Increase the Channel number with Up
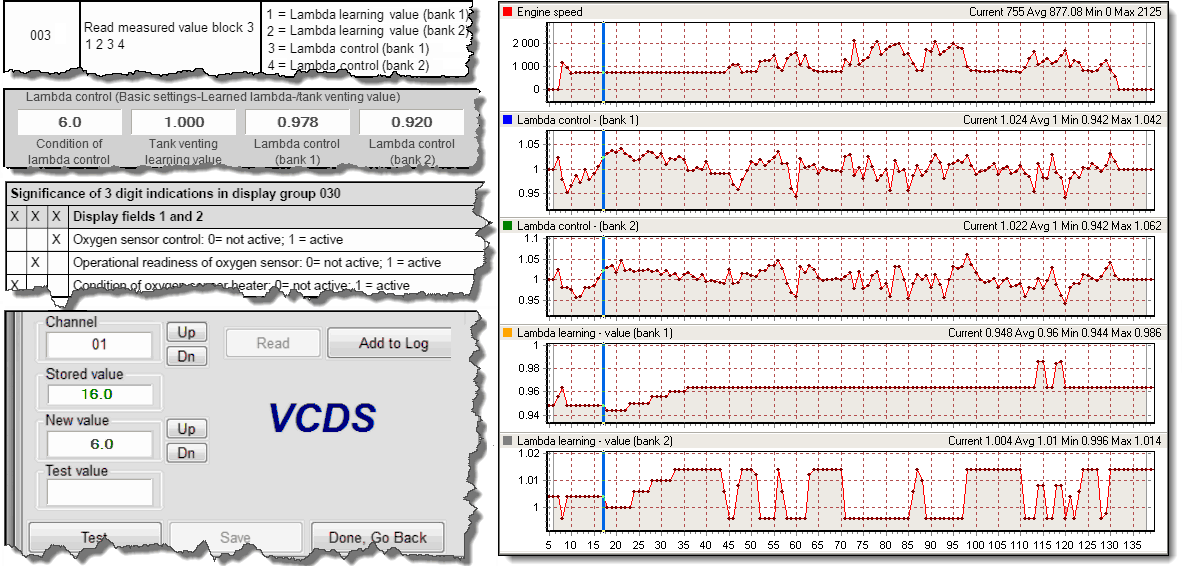Image resolution: width=1182 pixels, height=566 pixels. click(186, 333)
